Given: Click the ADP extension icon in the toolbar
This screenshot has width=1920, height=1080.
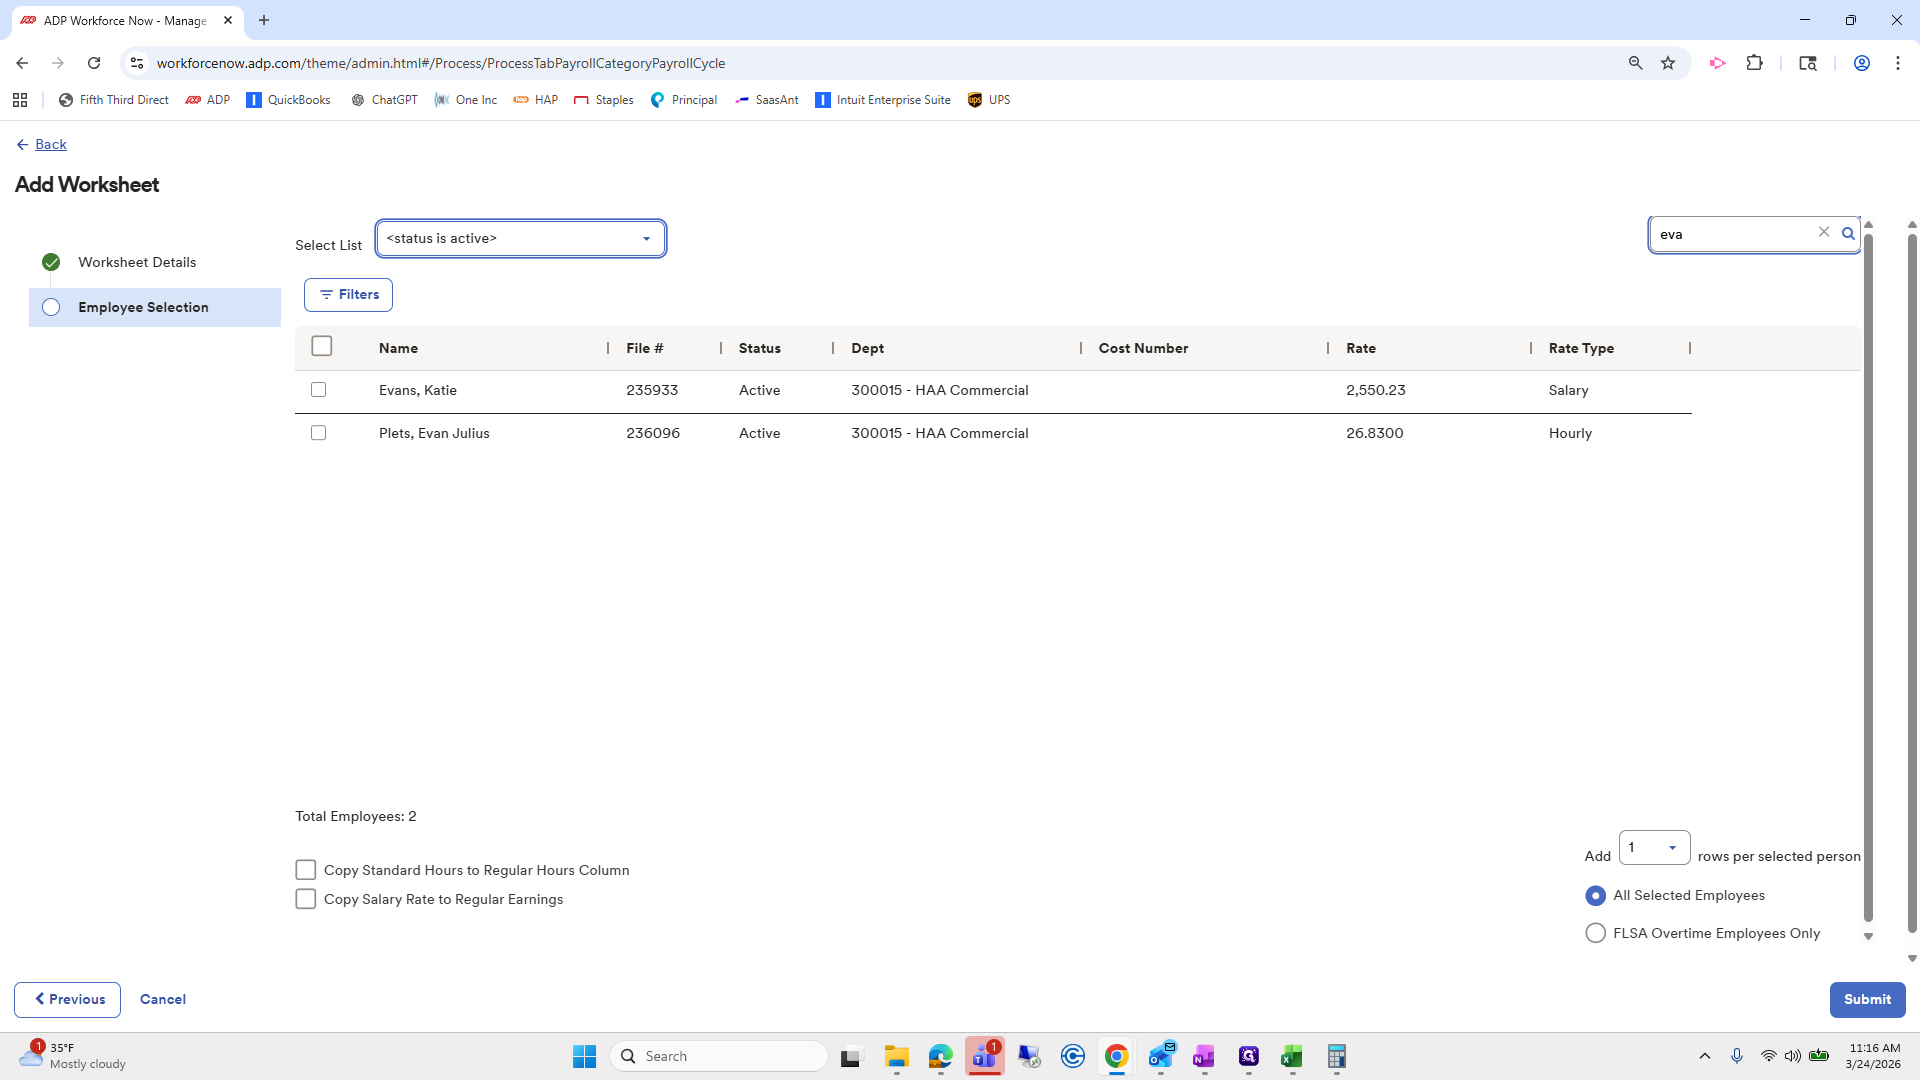Looking at the screenshot, I should 1717,63.
